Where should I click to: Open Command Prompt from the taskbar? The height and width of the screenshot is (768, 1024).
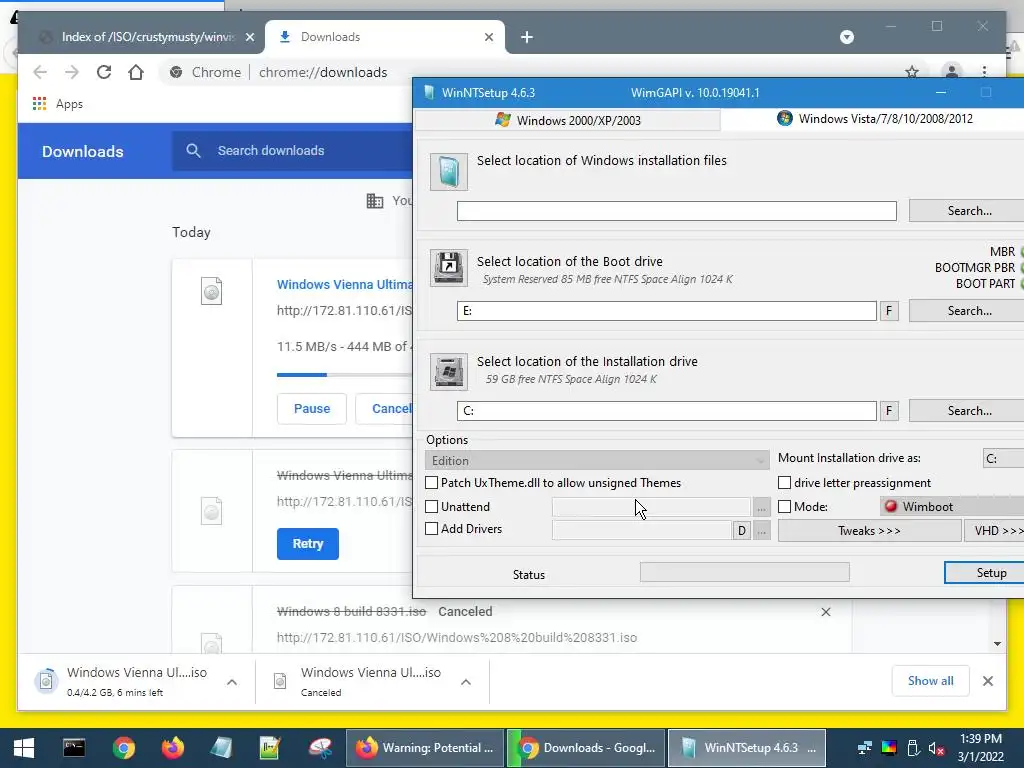pos(74,748)
